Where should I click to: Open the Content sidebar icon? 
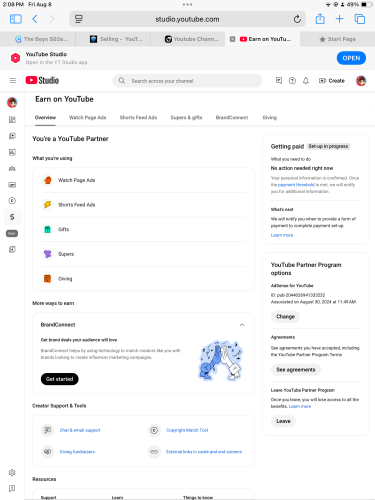click(12, 136)
